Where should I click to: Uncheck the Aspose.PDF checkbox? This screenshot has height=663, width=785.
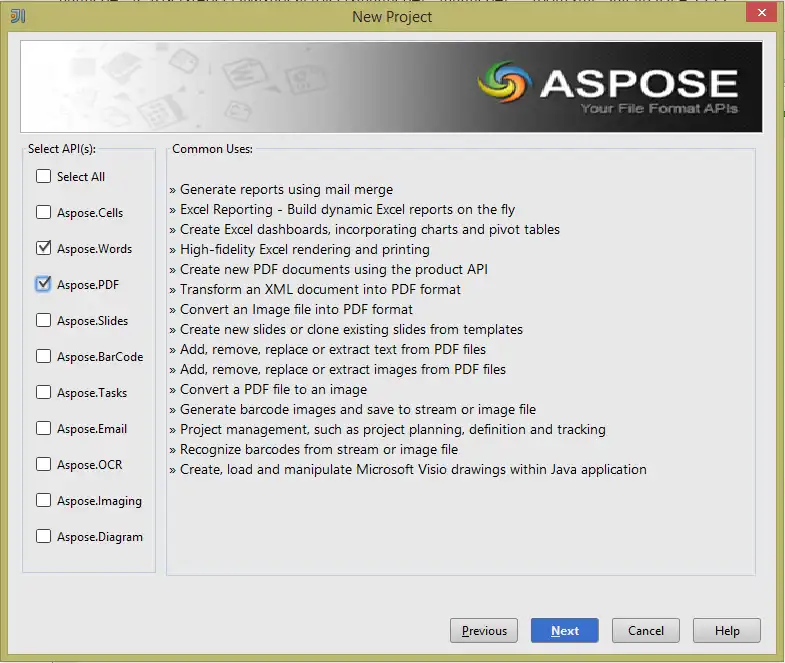[44, 284]
